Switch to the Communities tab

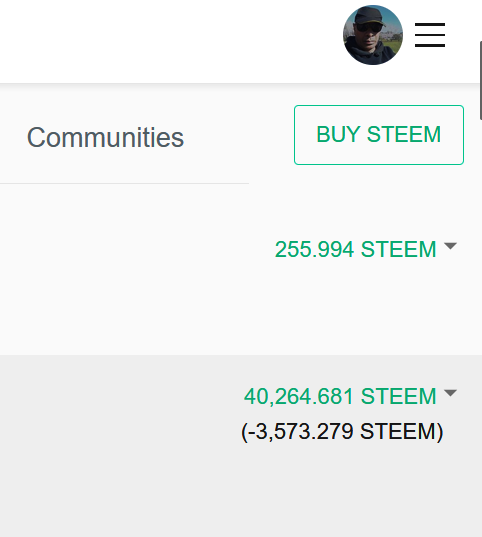(x=105, y=137)
